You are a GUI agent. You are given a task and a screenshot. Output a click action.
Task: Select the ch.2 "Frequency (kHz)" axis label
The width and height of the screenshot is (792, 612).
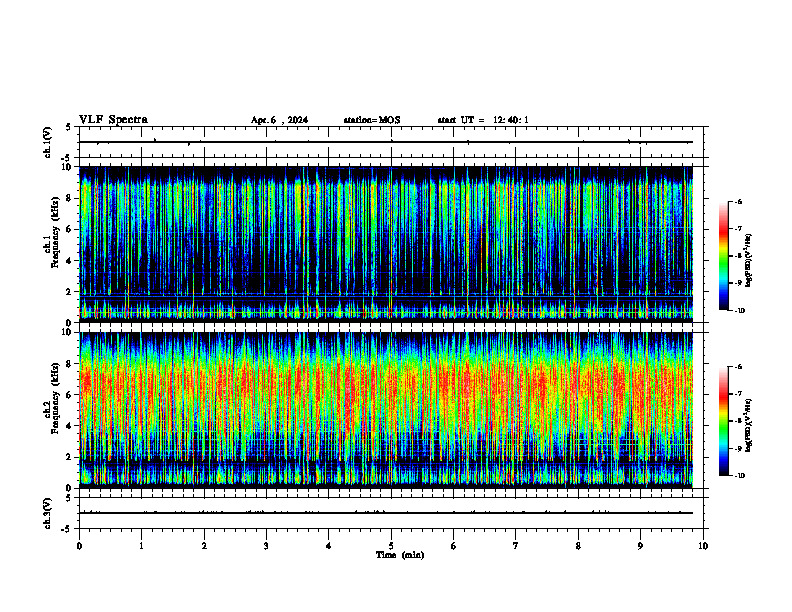[55, 398]
